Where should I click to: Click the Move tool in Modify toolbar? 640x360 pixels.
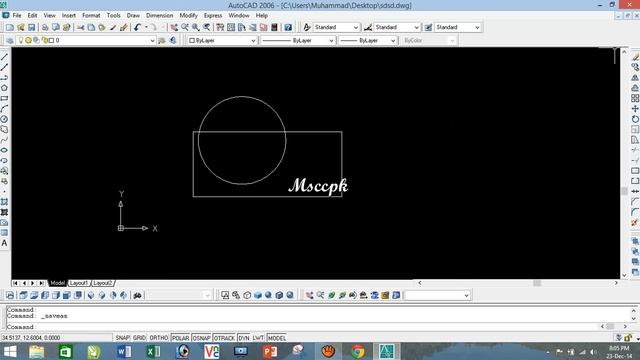[635, 109]
